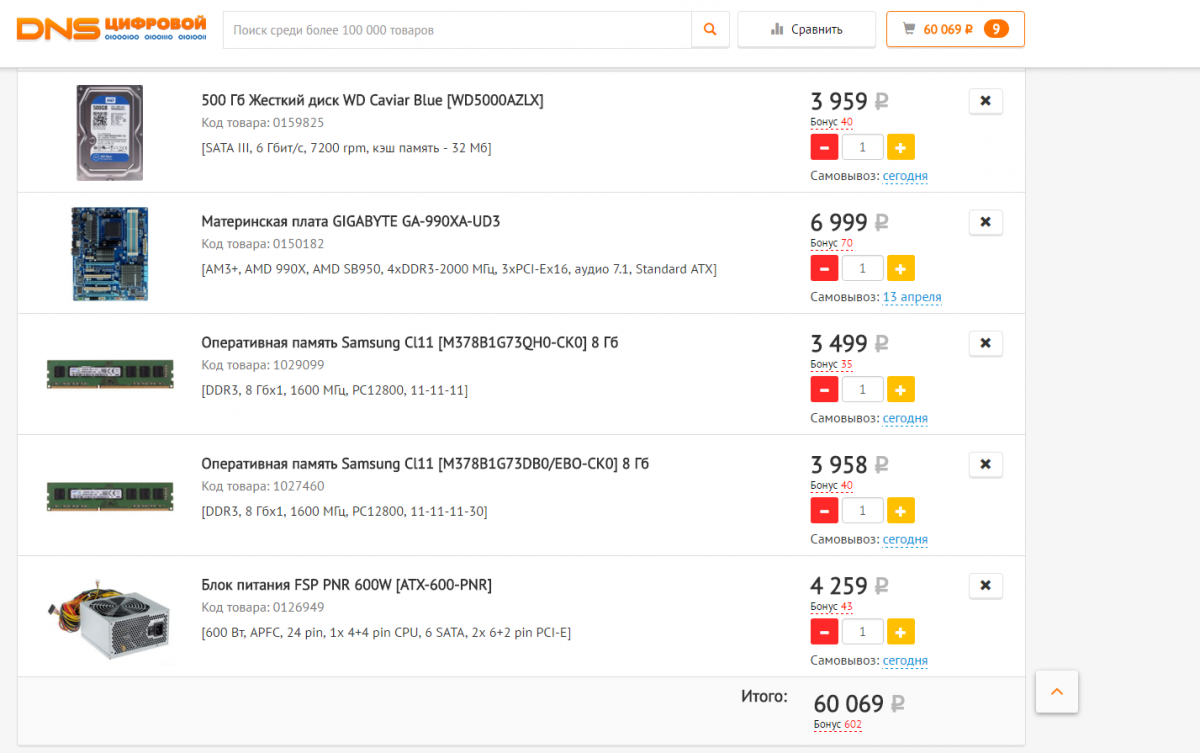Click Бонус 43 under FSP supply price
1200x753 pixels.
click(x=831, y=606)
